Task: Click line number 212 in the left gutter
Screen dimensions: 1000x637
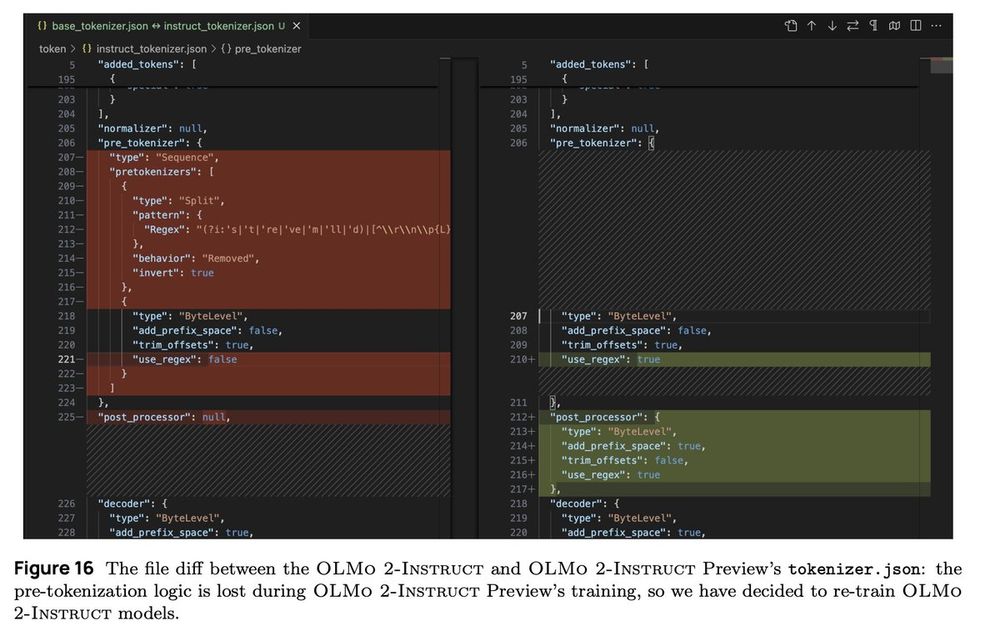Action: (66, 230)
